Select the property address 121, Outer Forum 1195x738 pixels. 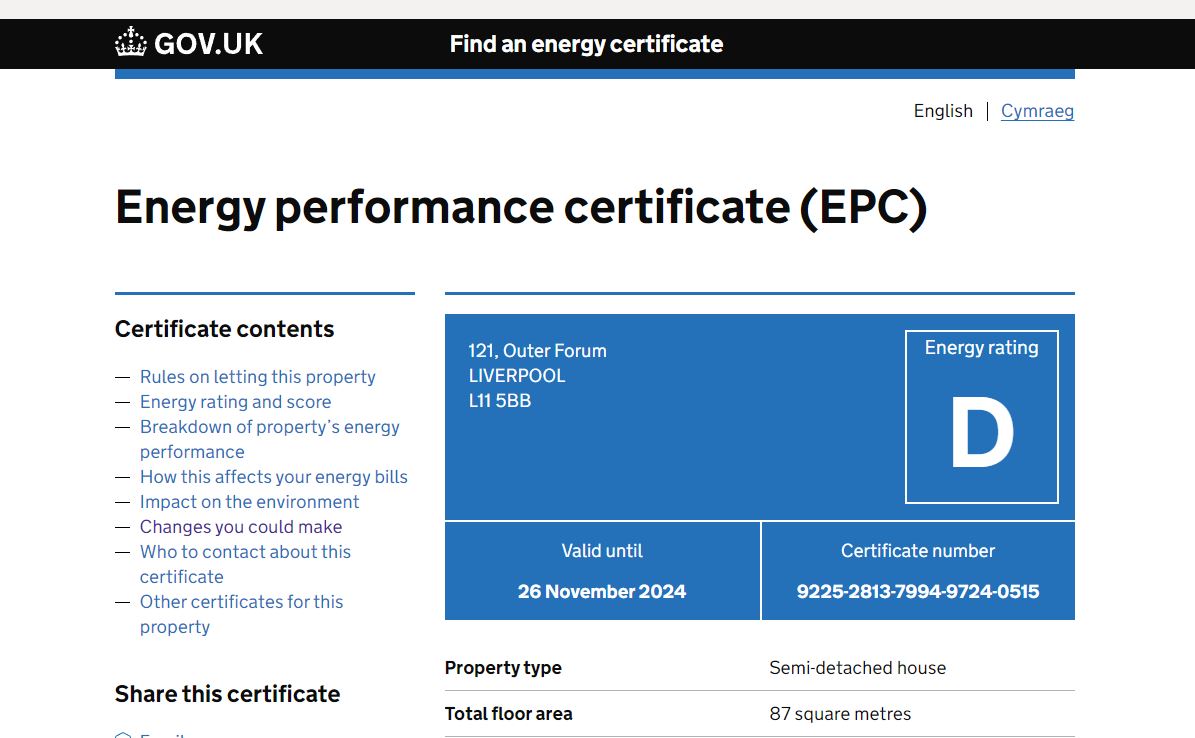537,351
